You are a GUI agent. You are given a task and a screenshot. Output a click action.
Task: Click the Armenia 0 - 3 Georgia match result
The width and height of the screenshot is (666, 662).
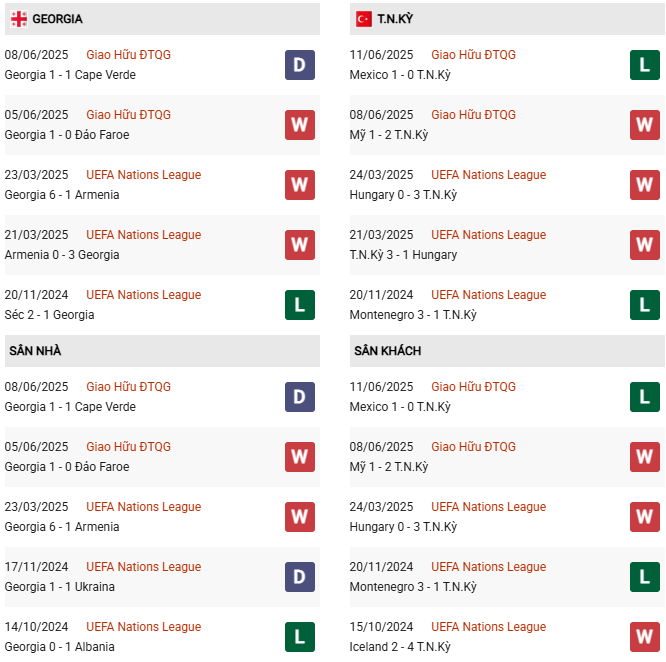[x=62, y=255]
